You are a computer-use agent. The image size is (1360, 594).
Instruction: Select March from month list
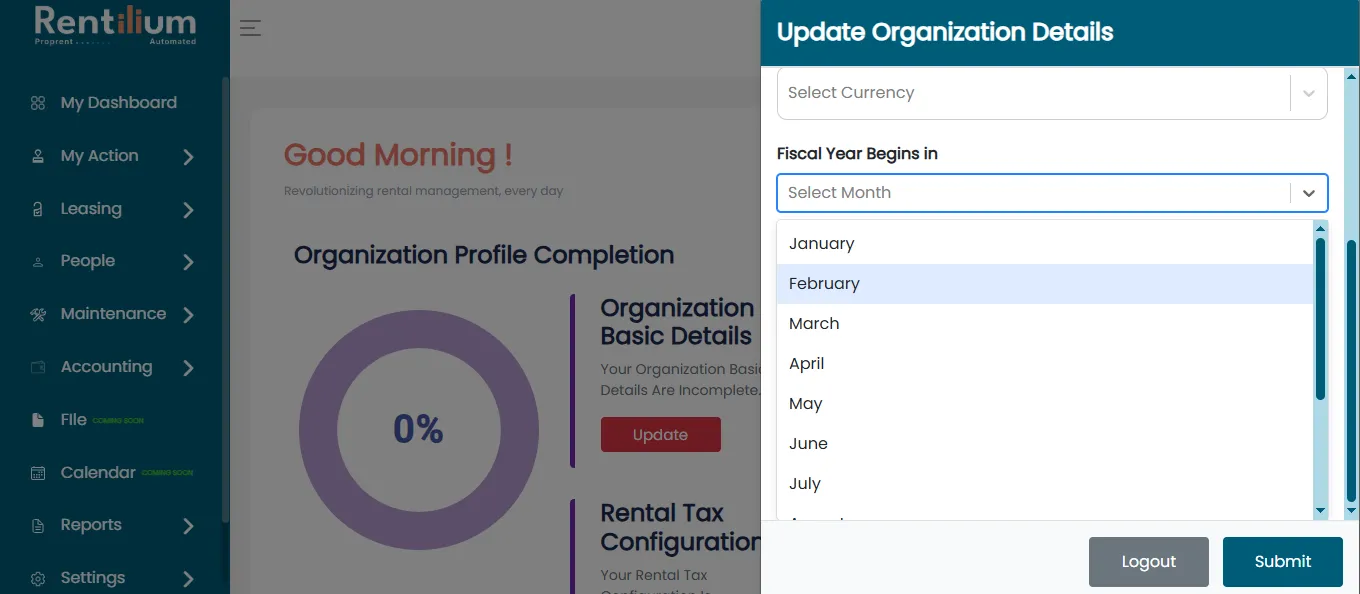1045,324
